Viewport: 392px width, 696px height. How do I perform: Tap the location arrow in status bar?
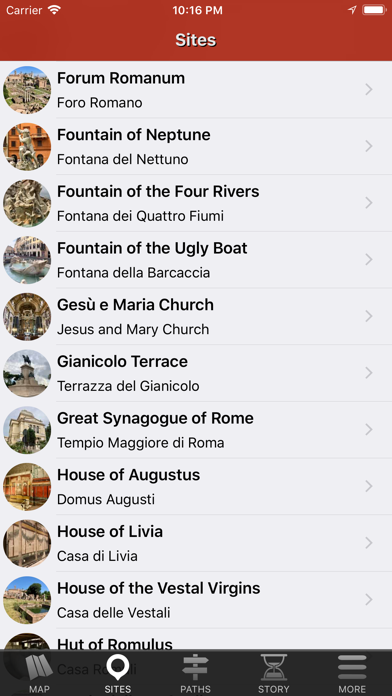click(352, 10)
